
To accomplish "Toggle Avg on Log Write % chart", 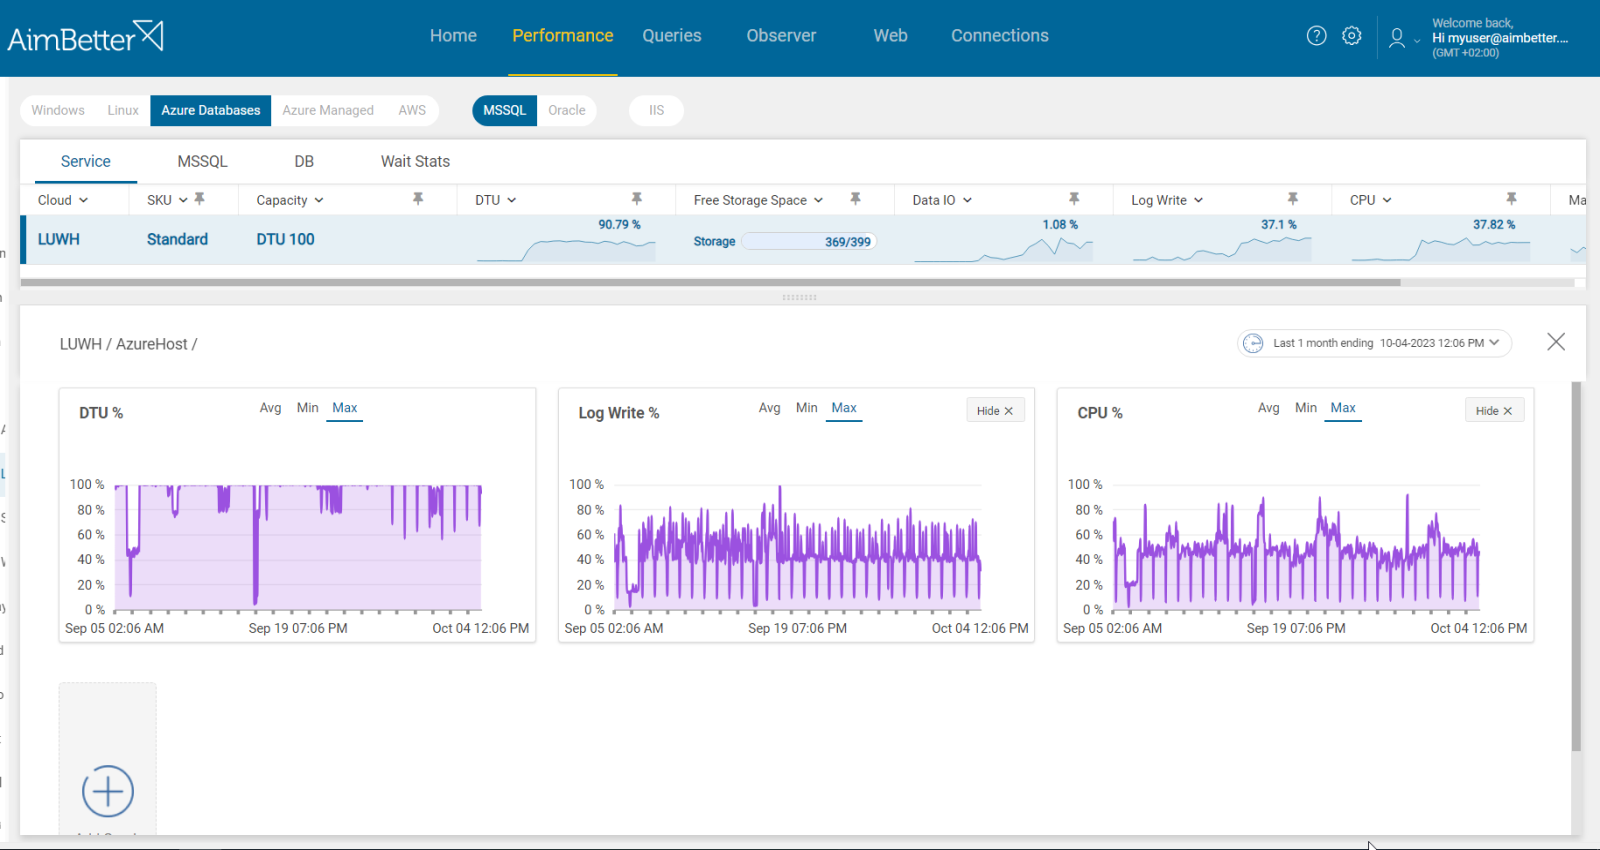I will coord(769,408).
